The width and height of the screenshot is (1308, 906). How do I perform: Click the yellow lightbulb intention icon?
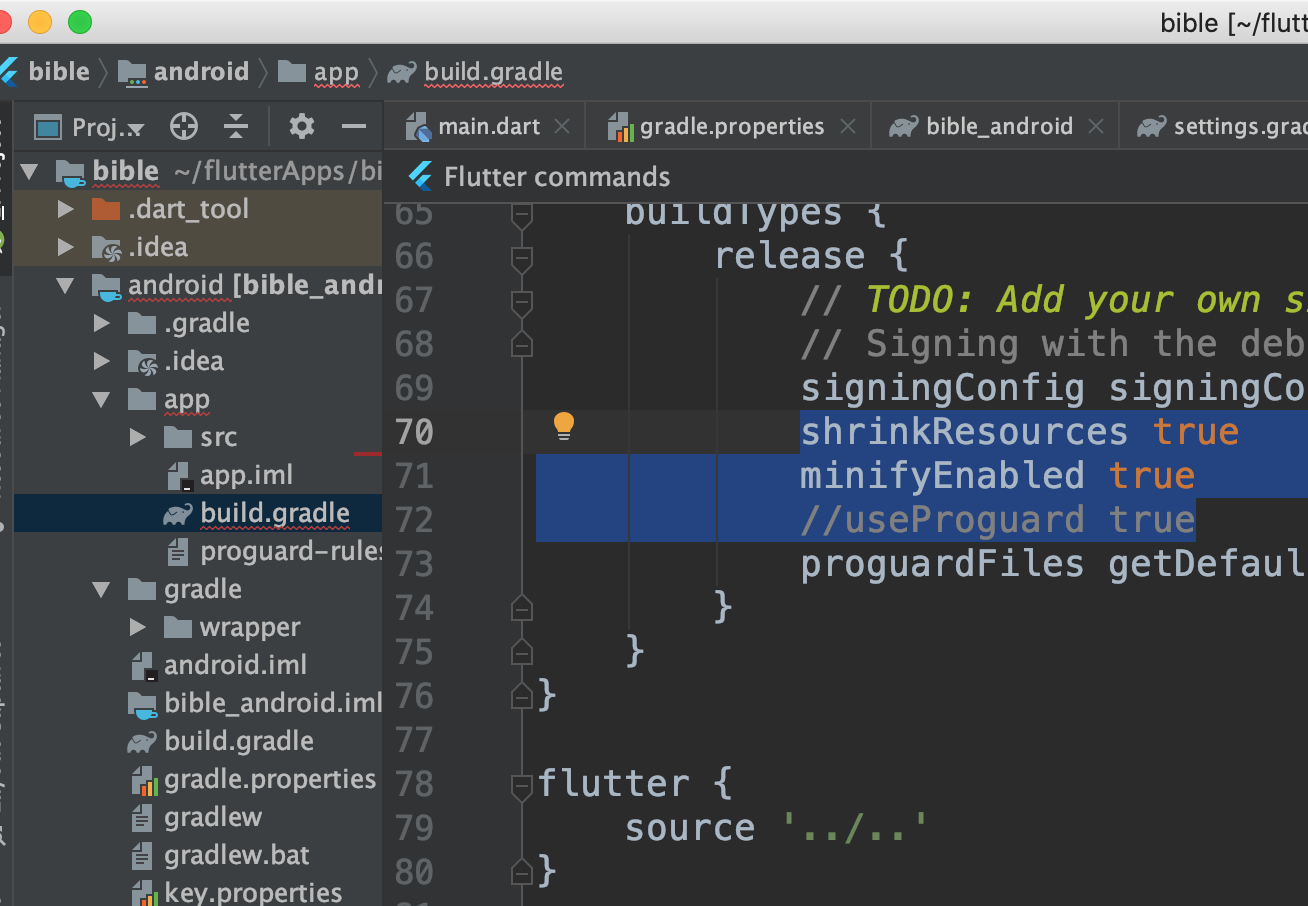tap(564, 426)
